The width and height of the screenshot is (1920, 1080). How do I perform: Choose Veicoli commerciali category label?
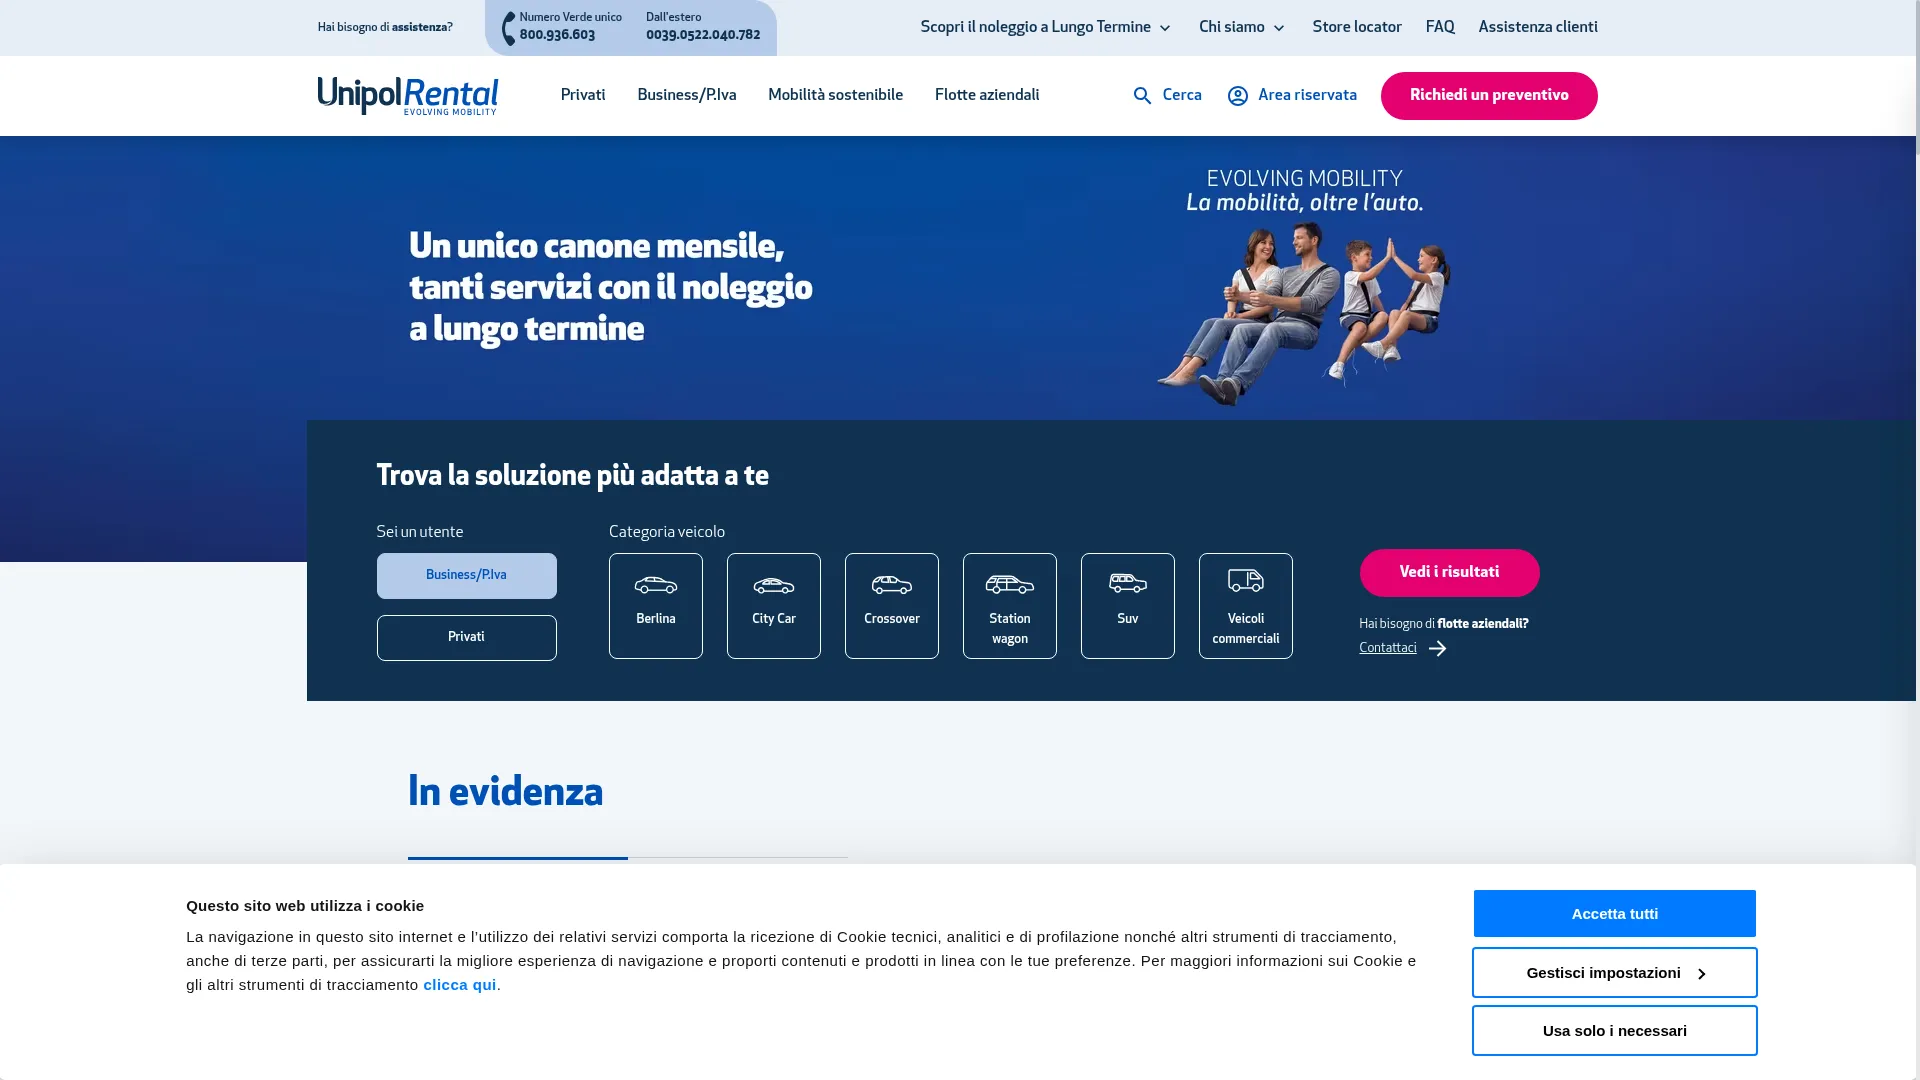click(1246, 629)
